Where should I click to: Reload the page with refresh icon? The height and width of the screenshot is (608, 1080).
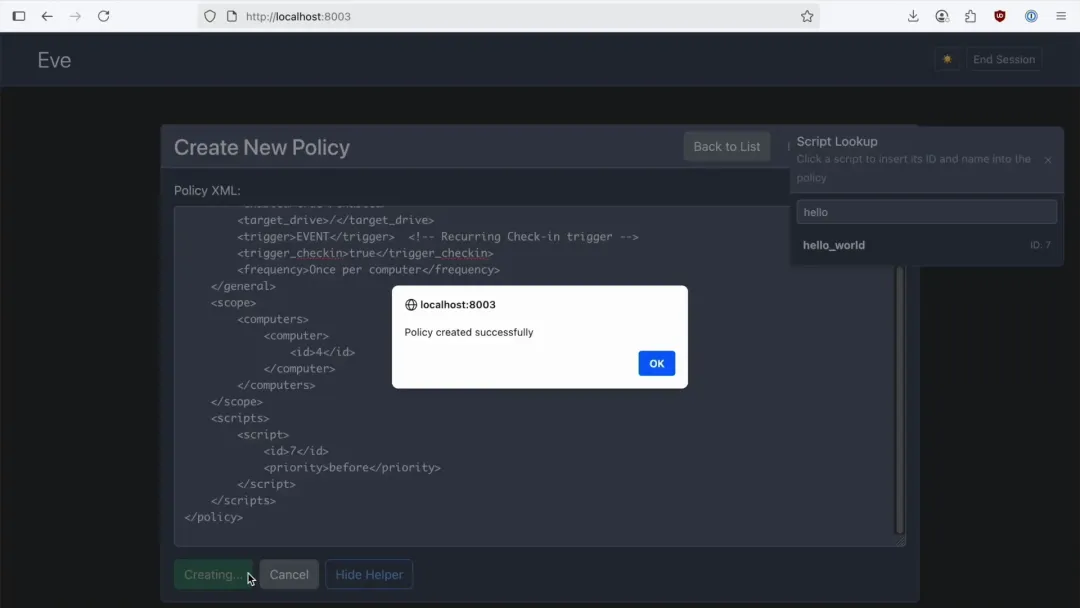tap(103, 16)
